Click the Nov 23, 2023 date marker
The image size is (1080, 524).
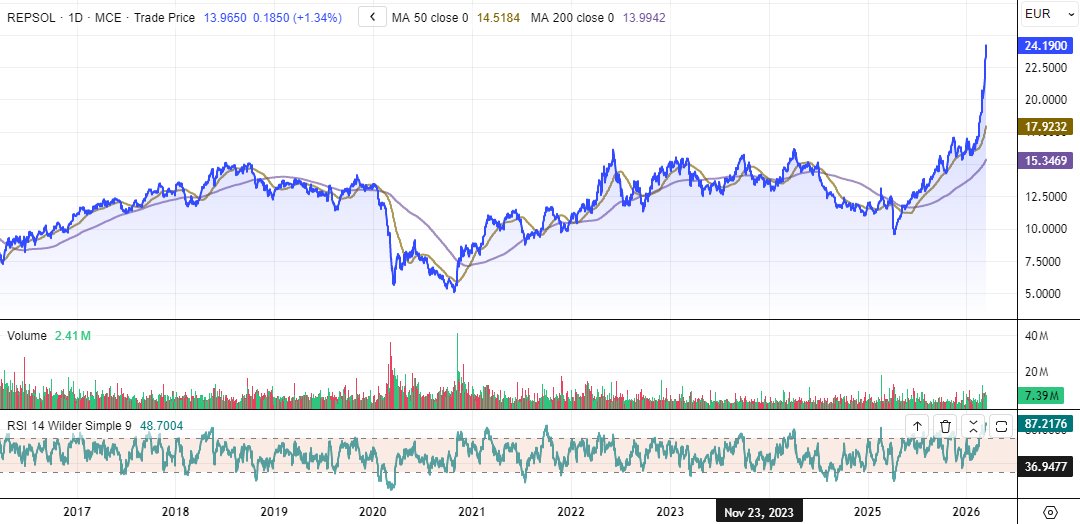(x=758, y=512)
